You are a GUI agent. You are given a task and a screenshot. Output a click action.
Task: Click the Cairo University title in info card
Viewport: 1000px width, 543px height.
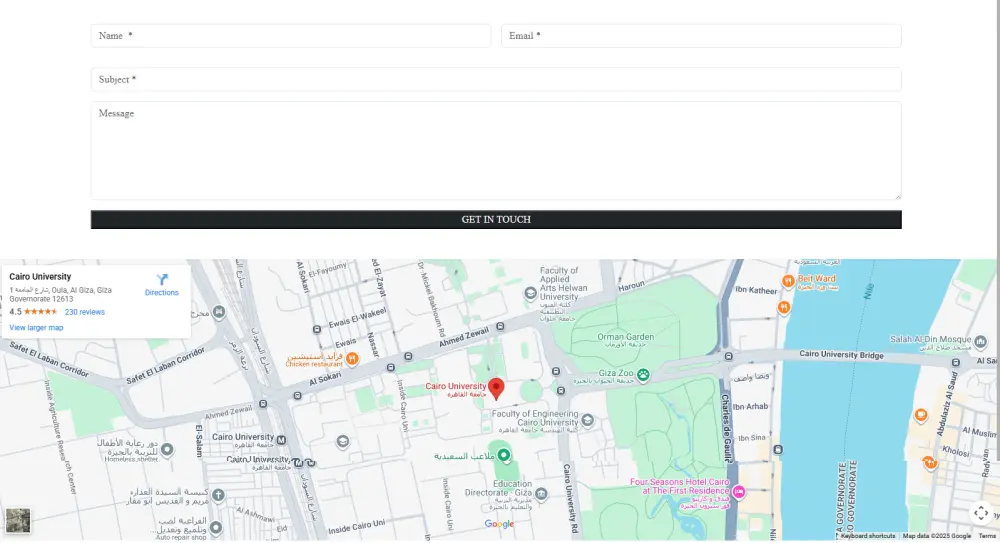pyautogui.click(x=40, y=276)
